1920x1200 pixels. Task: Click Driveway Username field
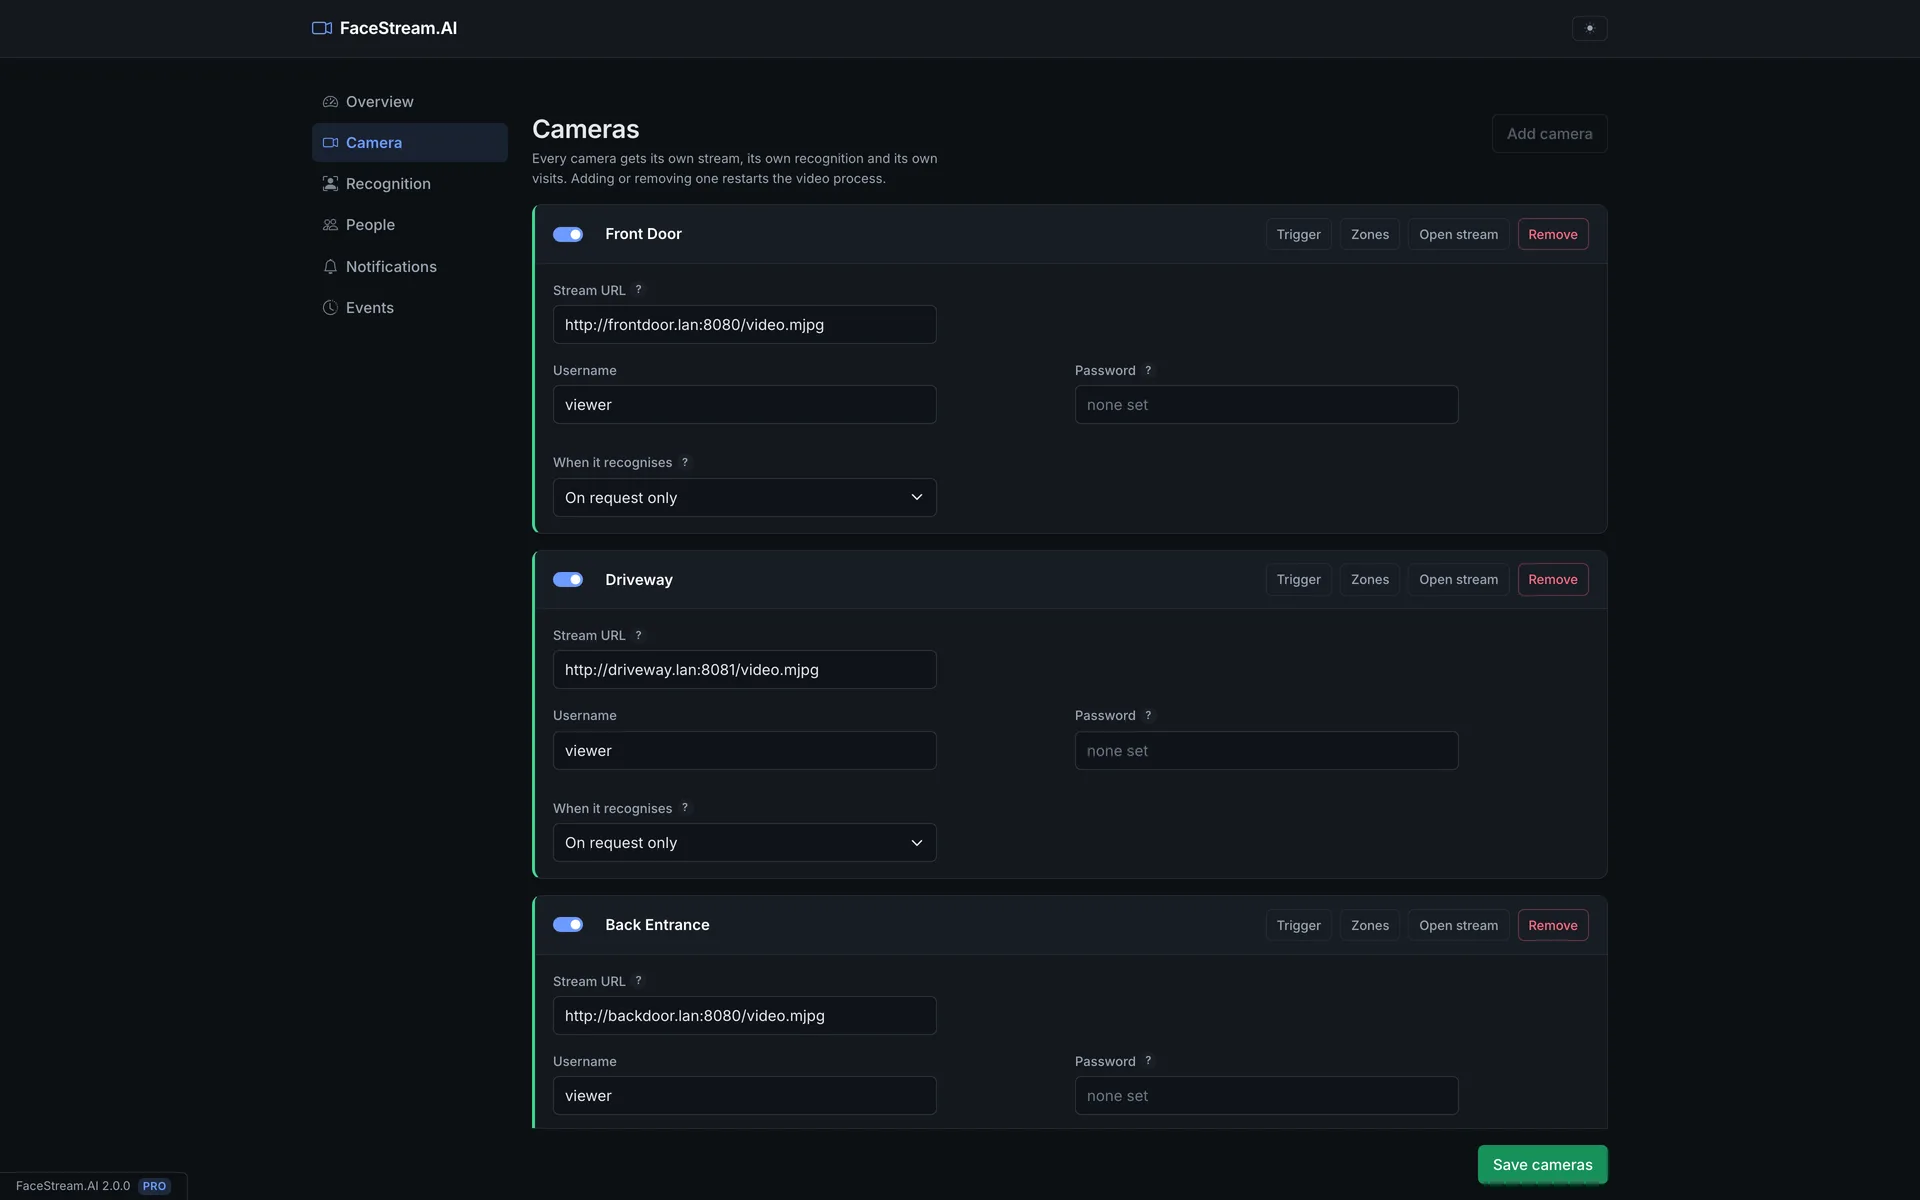pos(744,751)
